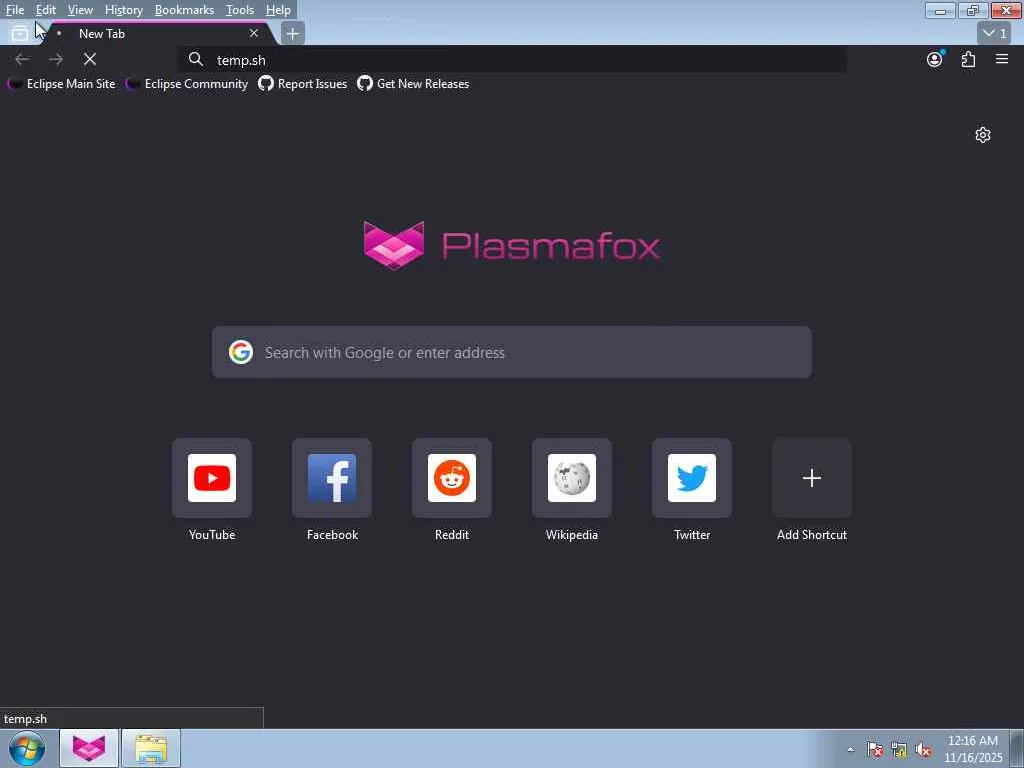This screenshot has width=1024, height=768.
Task: Open the hamburger application menu
Action: [x=1002, y=59]
